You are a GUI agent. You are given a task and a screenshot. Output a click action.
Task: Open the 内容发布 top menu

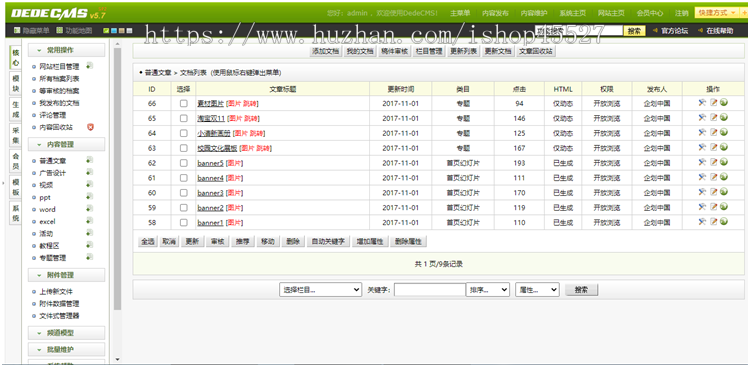[495, 13]
